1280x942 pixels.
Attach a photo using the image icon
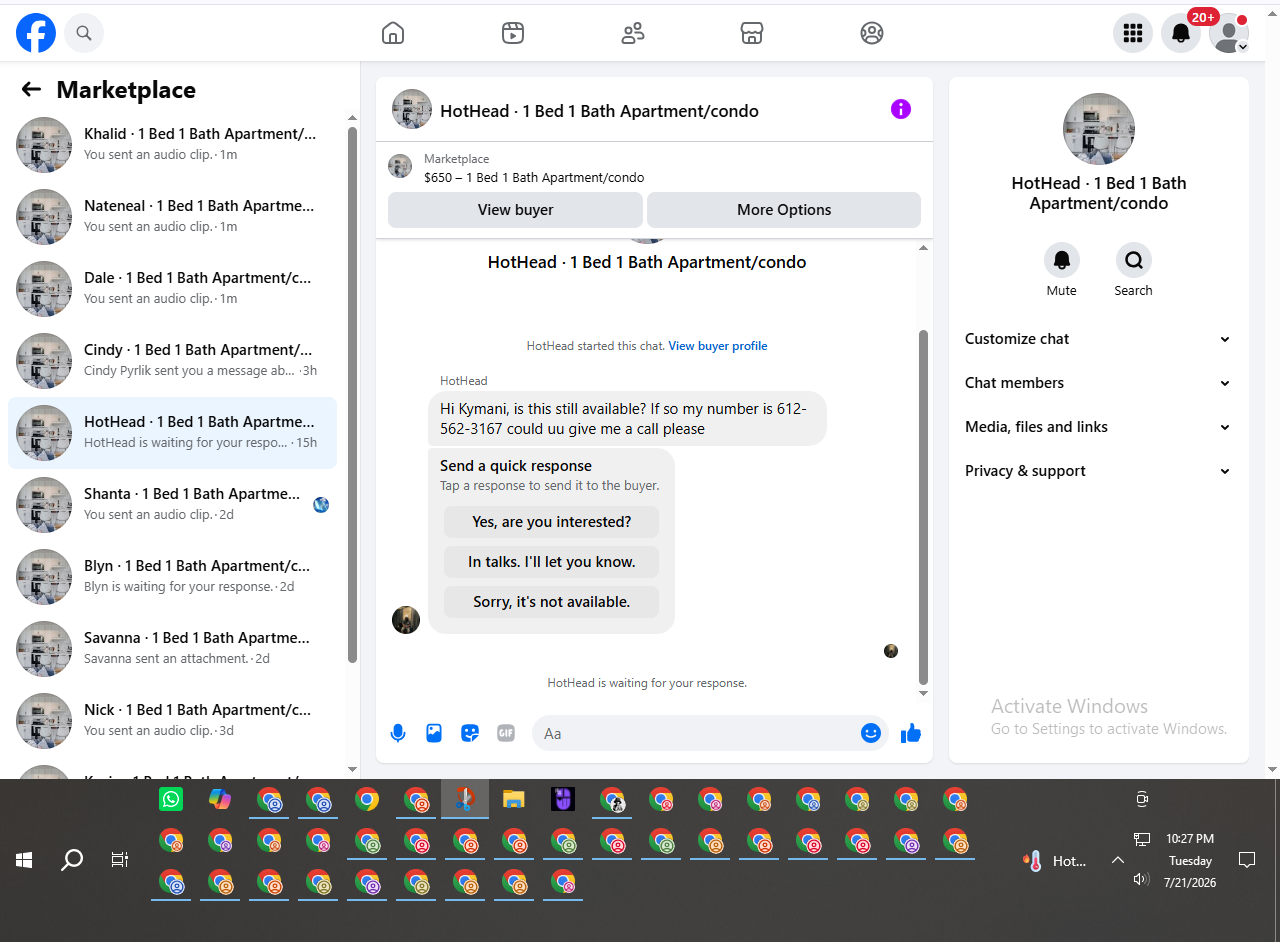point(434,733)
